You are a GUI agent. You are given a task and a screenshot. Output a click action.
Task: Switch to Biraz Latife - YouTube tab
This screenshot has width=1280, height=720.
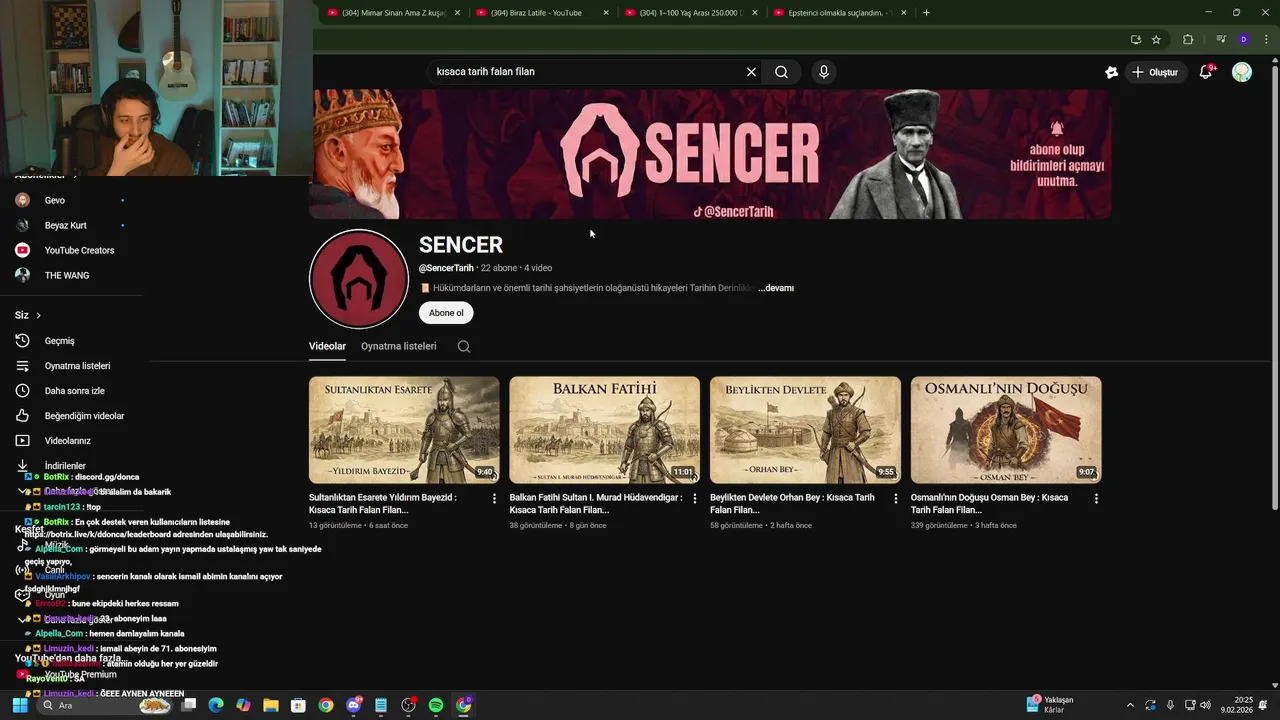pyautogui.click(x=543, y=13)
